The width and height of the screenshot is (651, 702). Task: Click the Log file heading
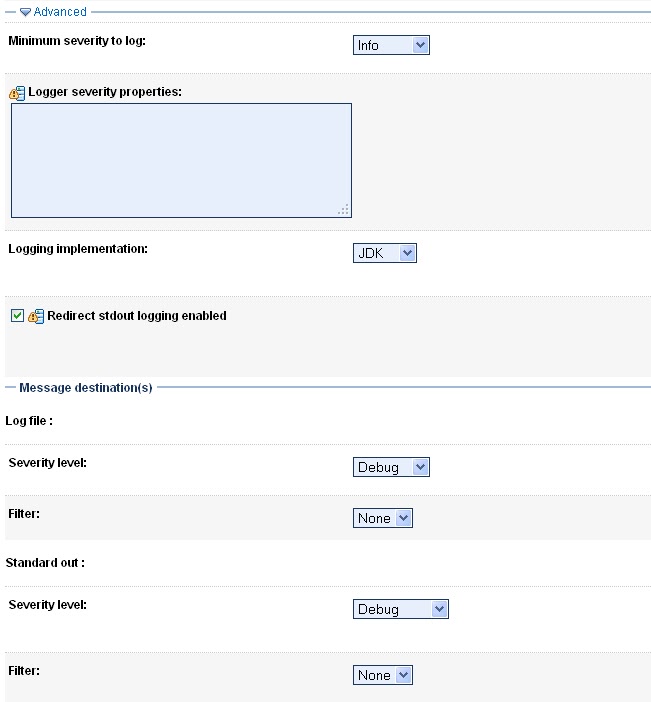click(x=29, y=421)
